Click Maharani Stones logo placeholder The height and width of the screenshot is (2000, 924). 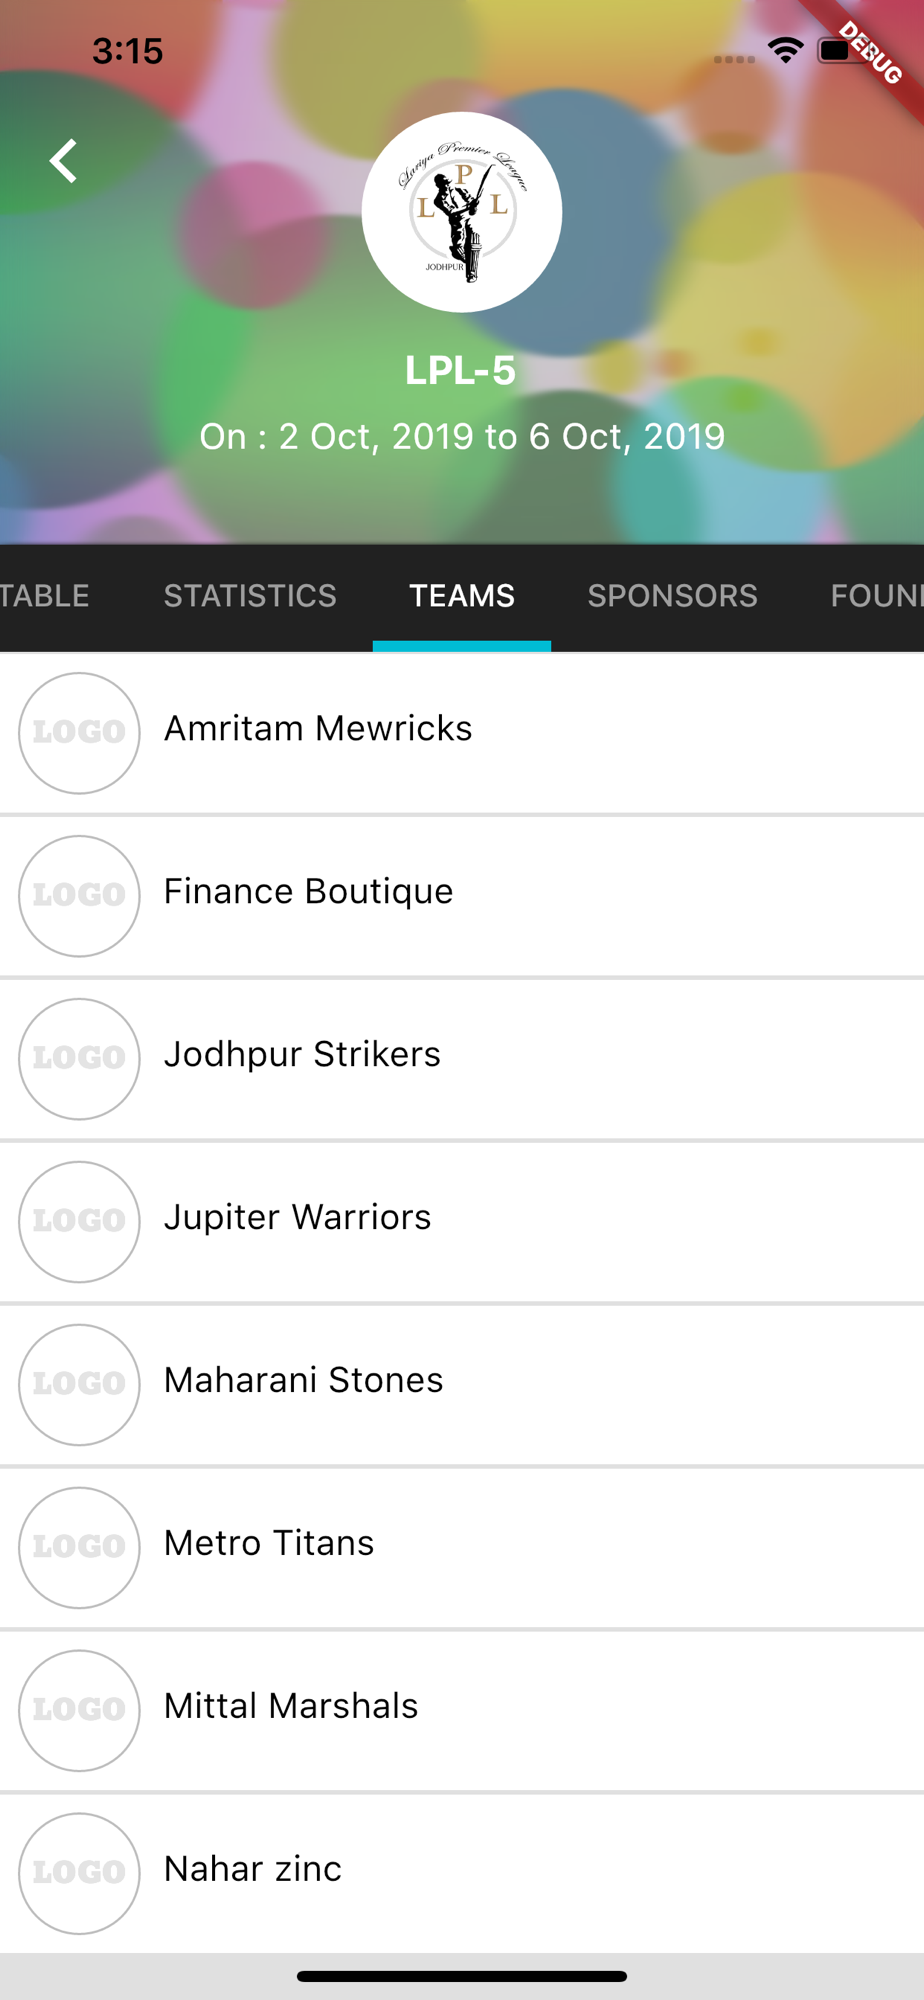pyautogui.click(x=79, y=1385)
